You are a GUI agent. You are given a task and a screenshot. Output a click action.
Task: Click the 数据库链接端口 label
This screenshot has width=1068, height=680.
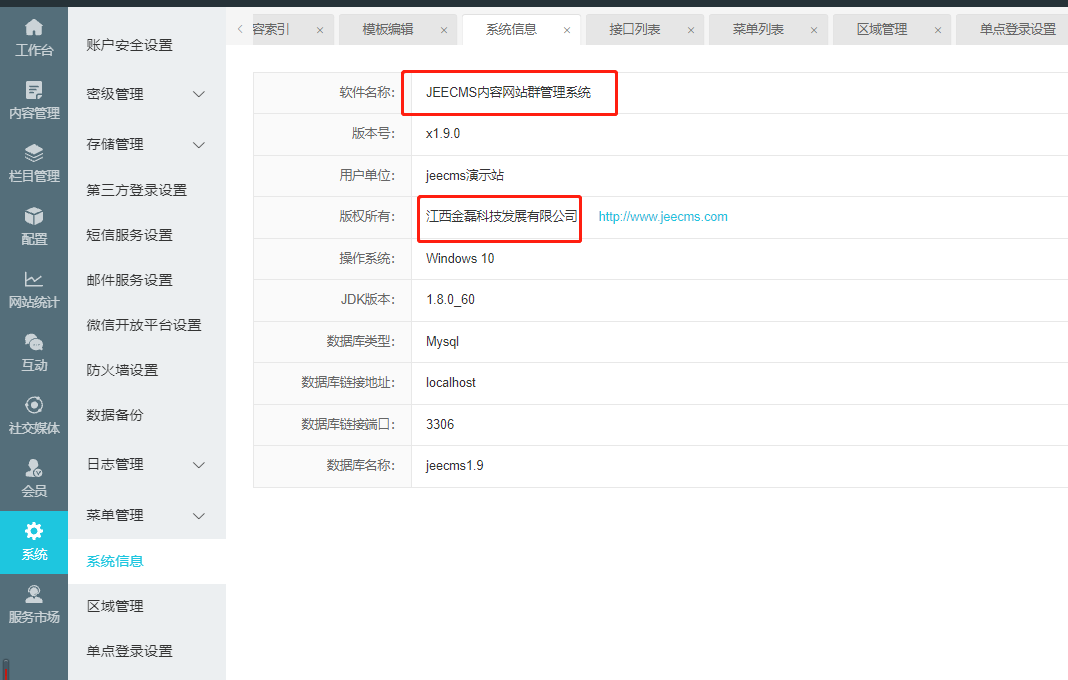pyautogui.click(x=347, y=424)
